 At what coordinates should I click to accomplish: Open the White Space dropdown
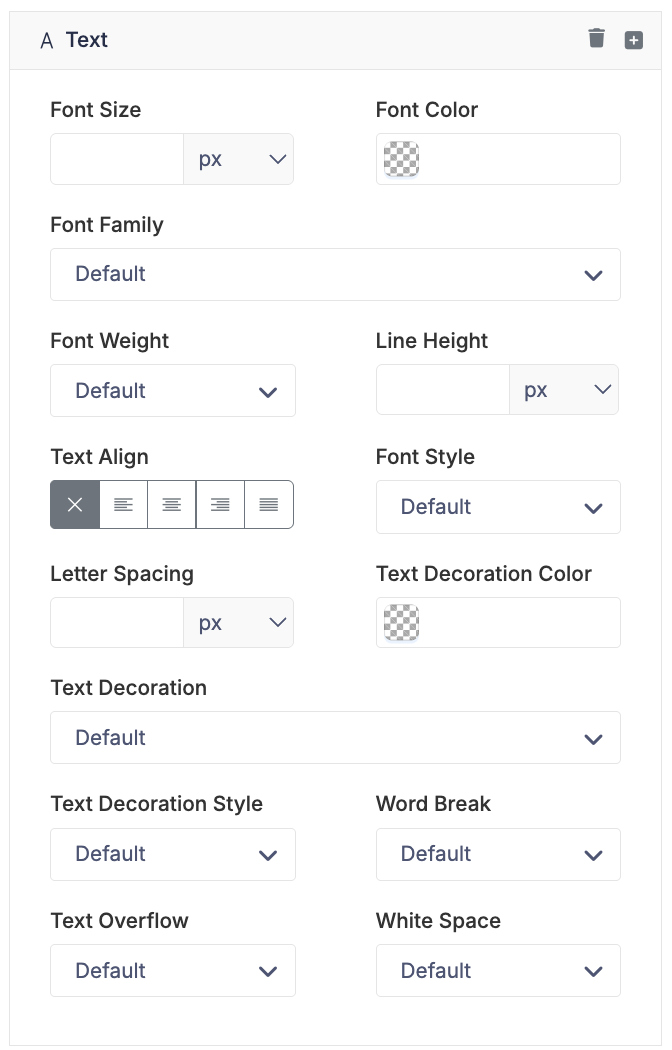498,970
